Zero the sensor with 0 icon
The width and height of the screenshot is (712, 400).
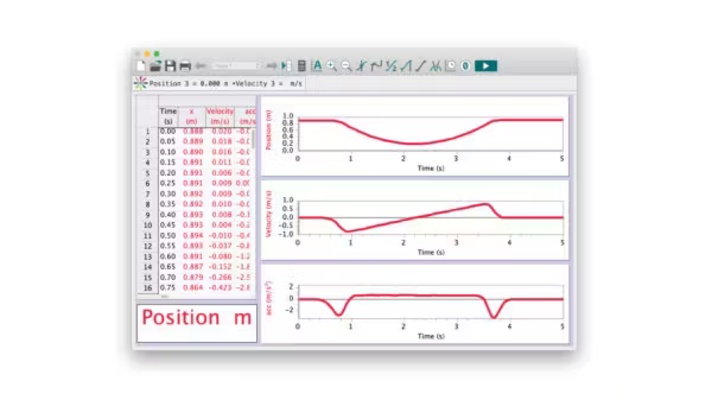click(x=465, y=66)
